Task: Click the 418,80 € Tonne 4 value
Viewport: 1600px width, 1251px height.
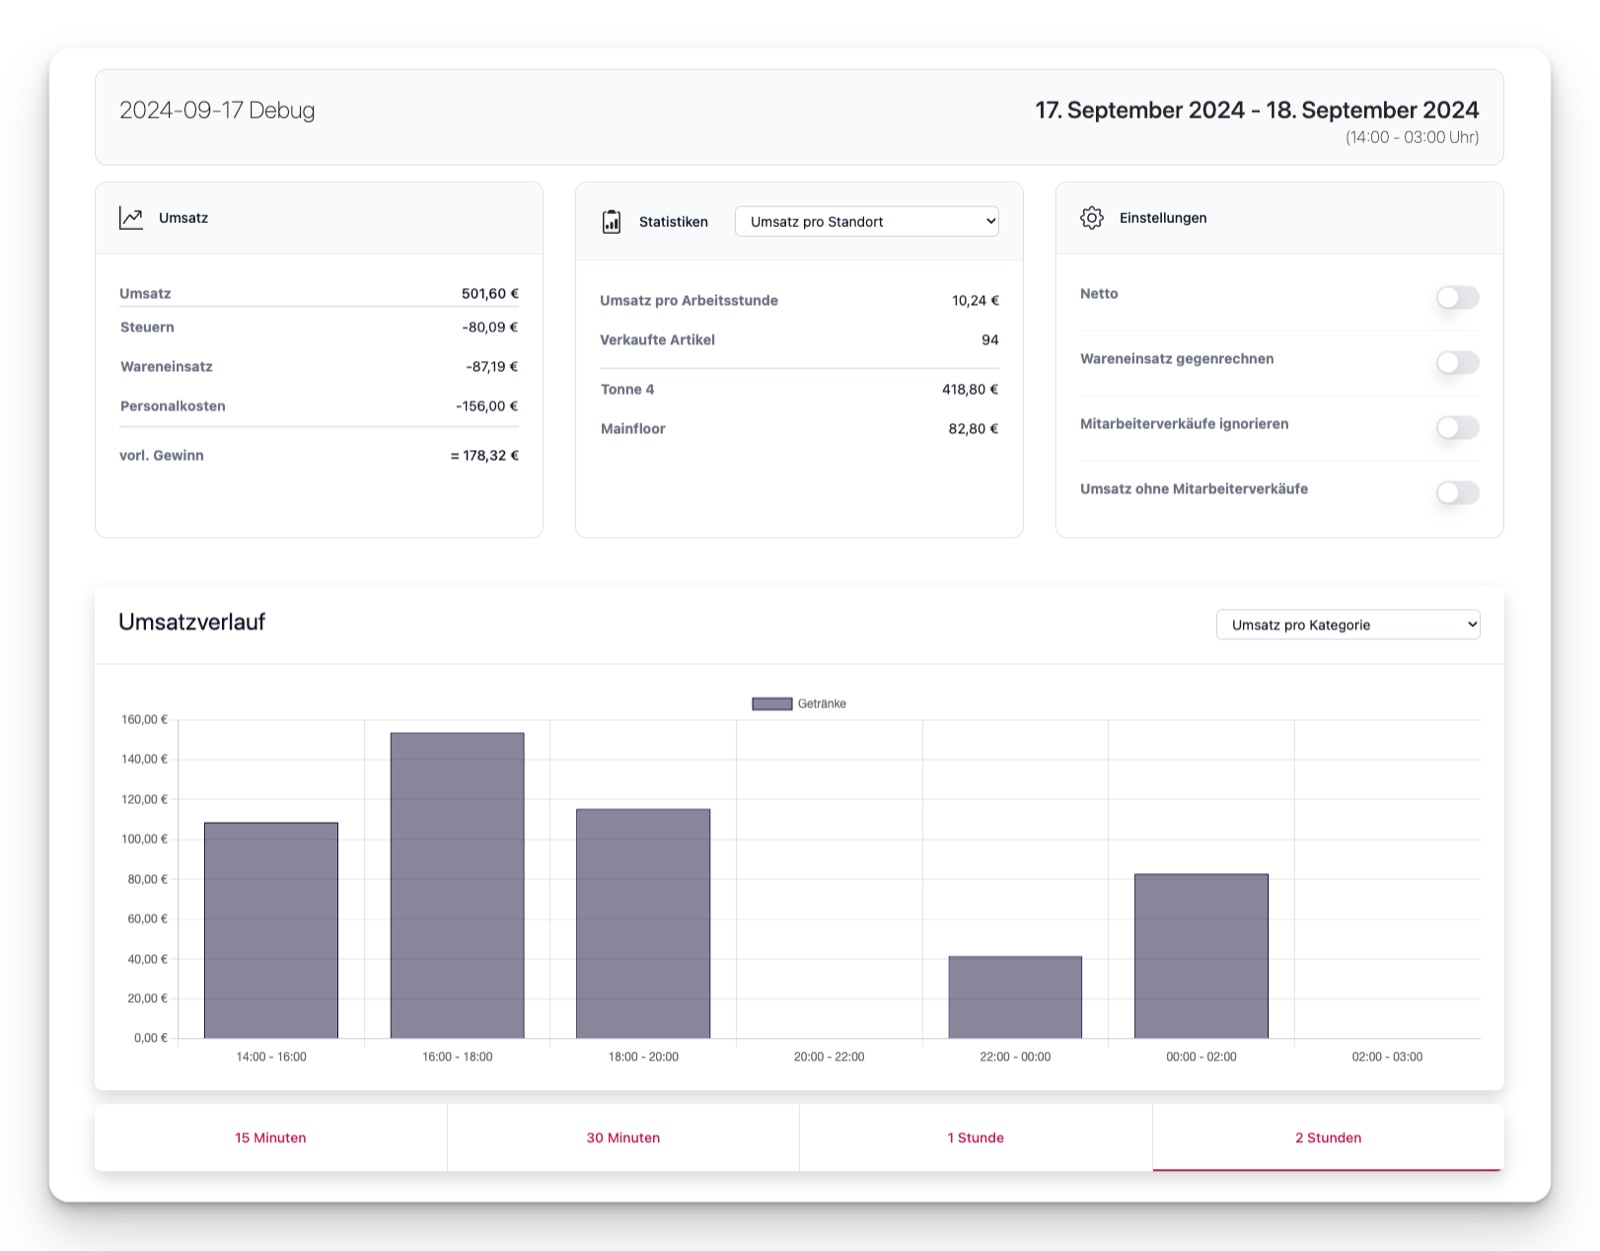Action: 970,389
